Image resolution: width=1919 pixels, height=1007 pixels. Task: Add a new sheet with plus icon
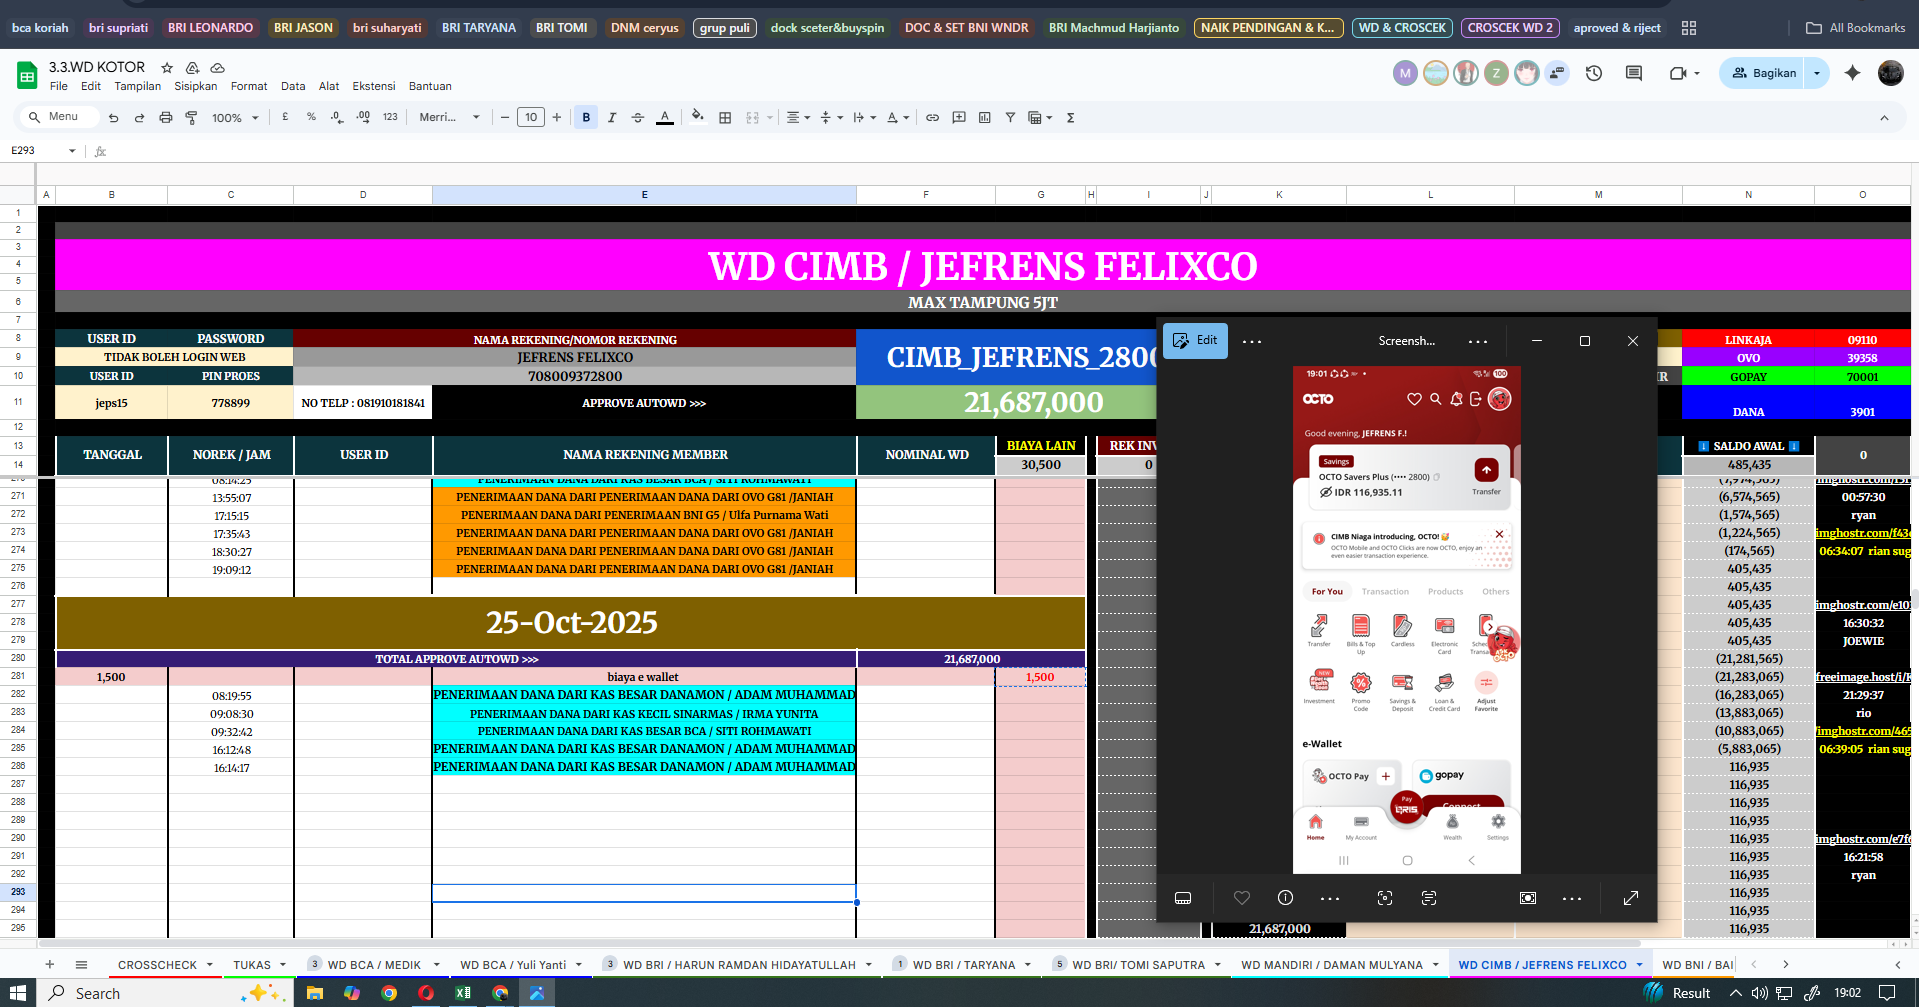coord(49,964)
